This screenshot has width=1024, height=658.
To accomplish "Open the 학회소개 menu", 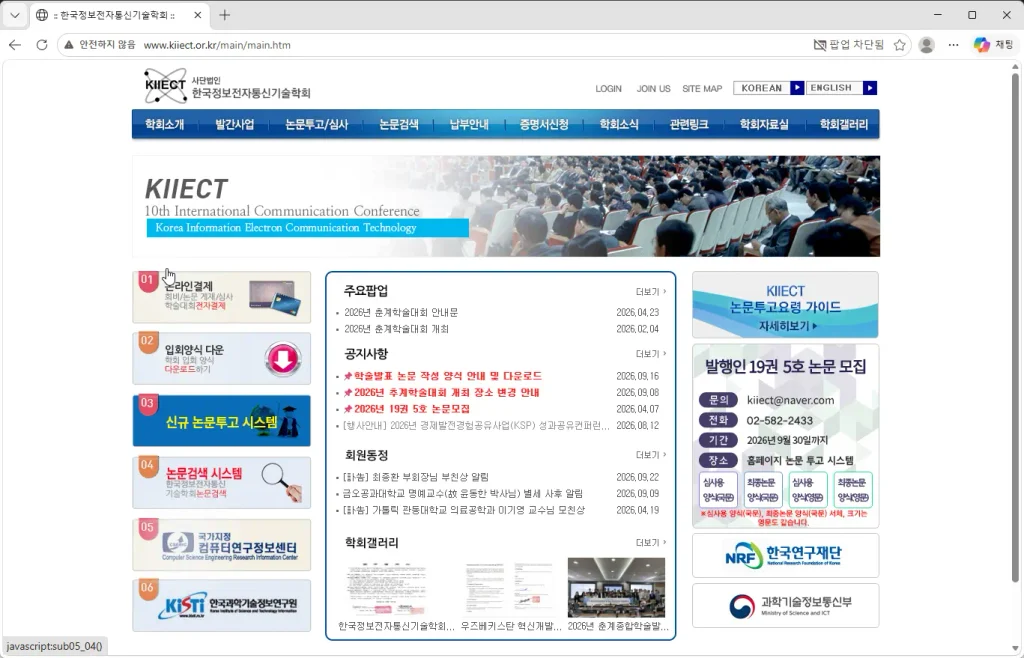I will point(165,125).
